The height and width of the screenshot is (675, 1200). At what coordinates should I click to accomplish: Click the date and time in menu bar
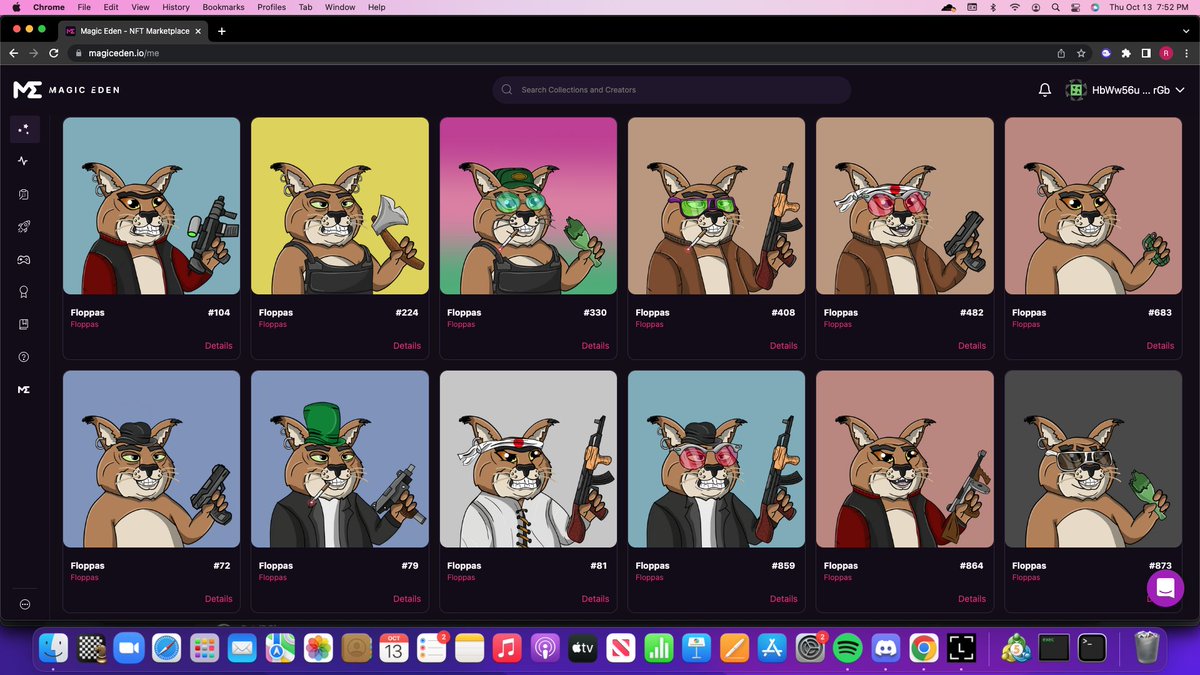1151,7
